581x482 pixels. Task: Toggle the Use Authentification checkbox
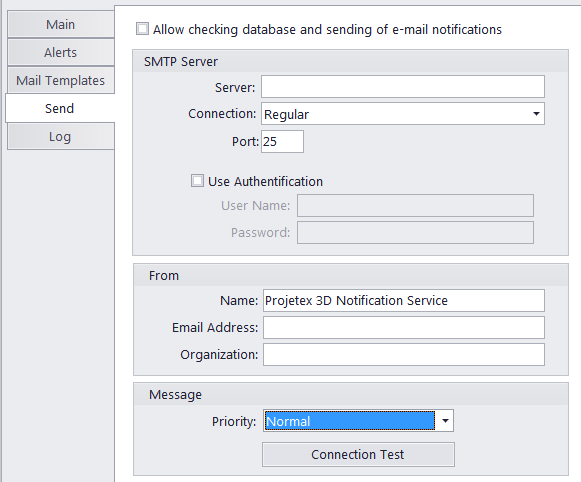coord(197,181)
